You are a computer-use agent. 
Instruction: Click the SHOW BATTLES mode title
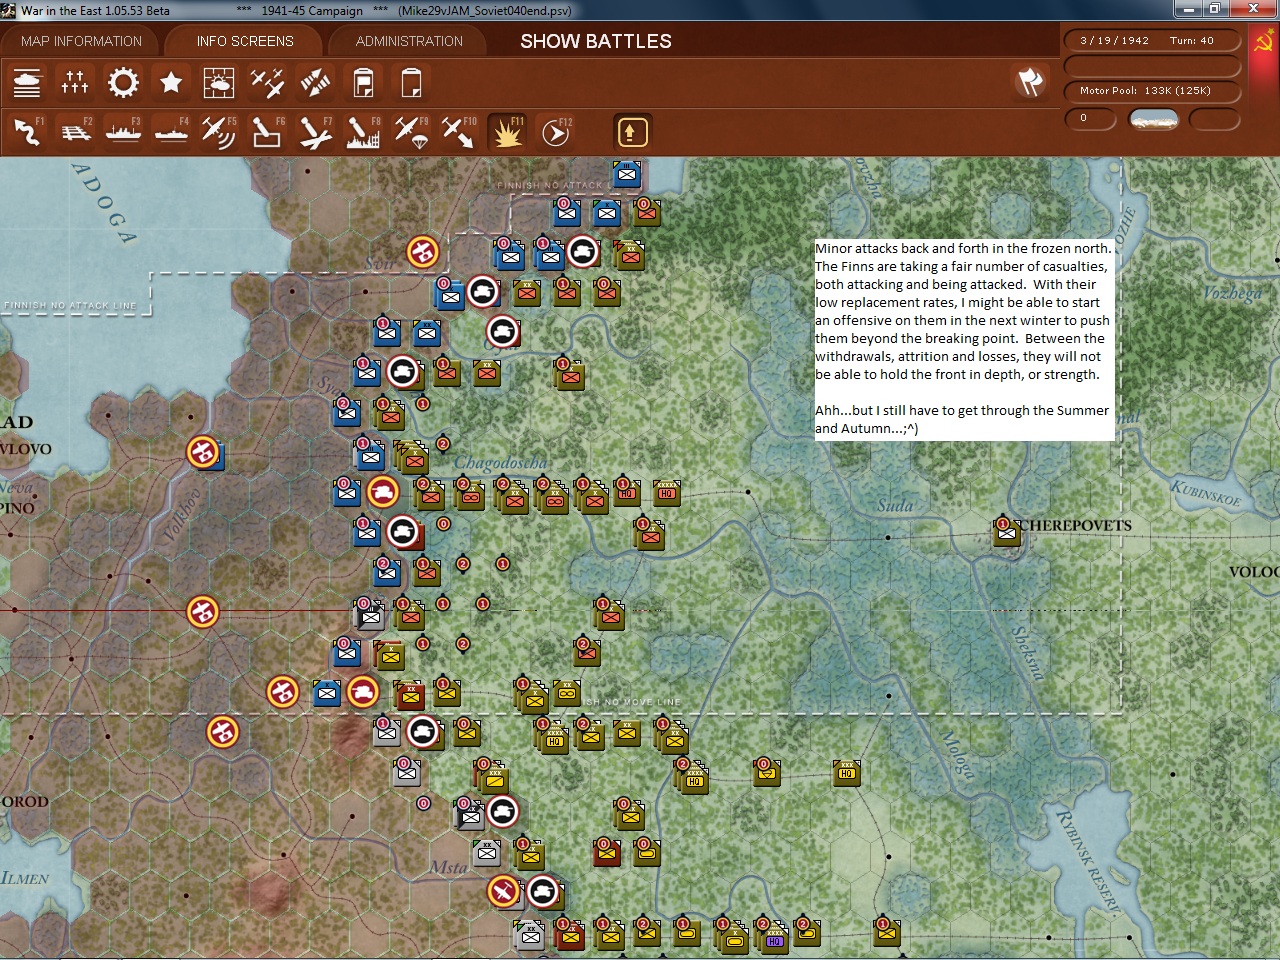point(596,41)
